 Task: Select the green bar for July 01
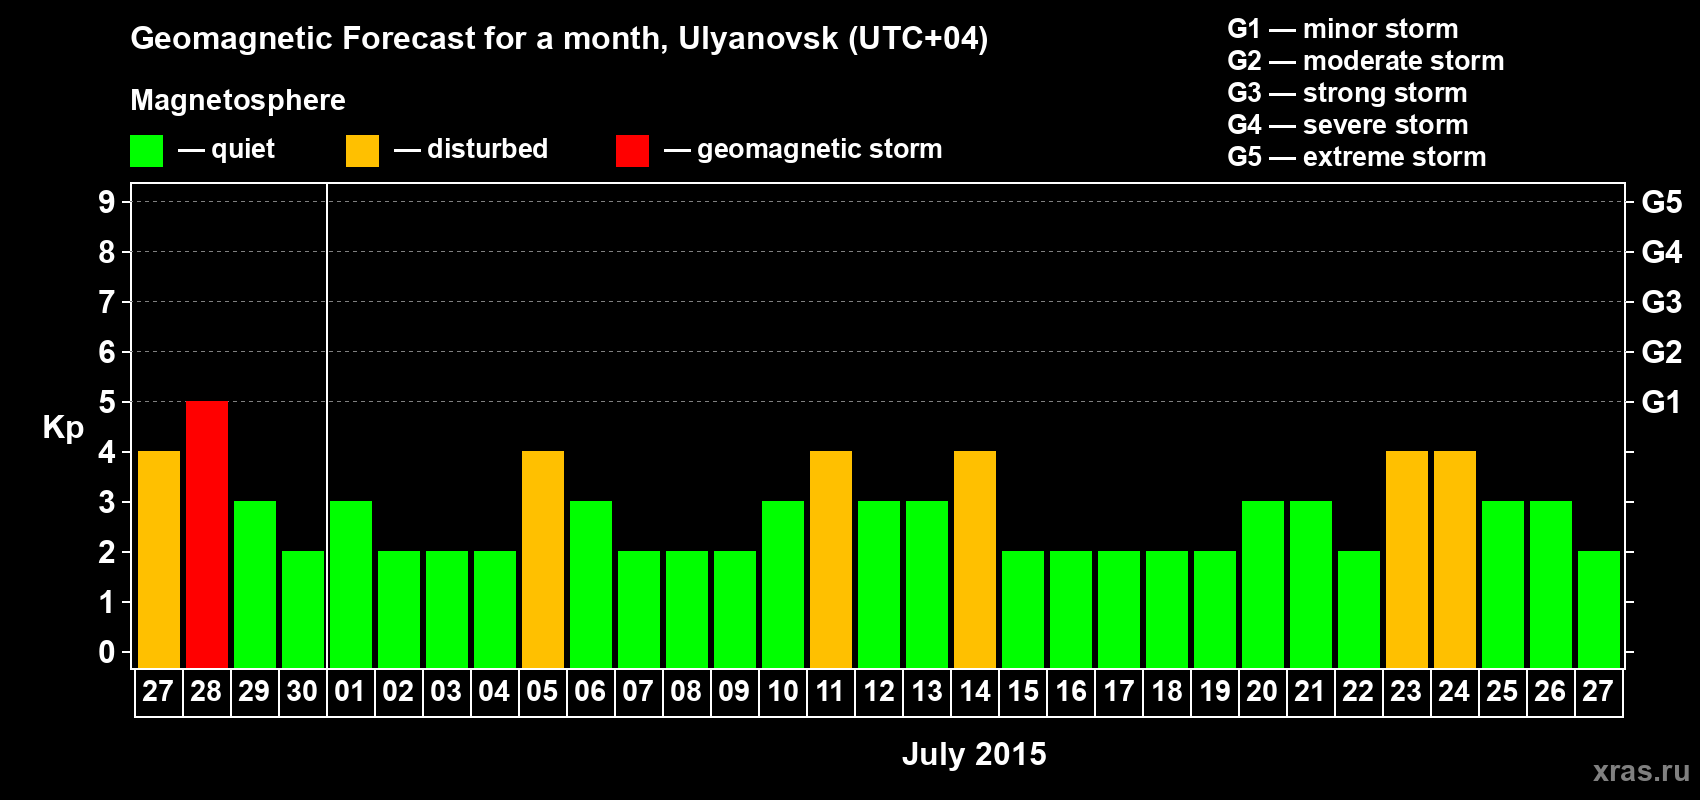click(351, 585)
